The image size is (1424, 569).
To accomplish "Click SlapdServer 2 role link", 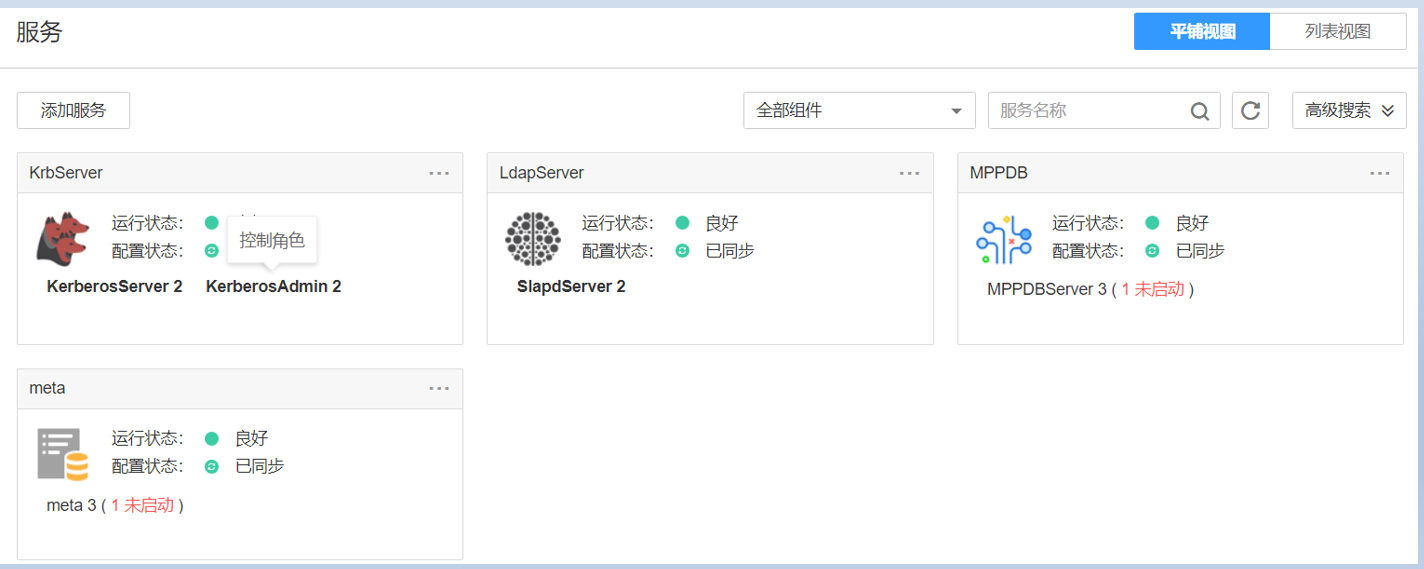I will [571, 286].
